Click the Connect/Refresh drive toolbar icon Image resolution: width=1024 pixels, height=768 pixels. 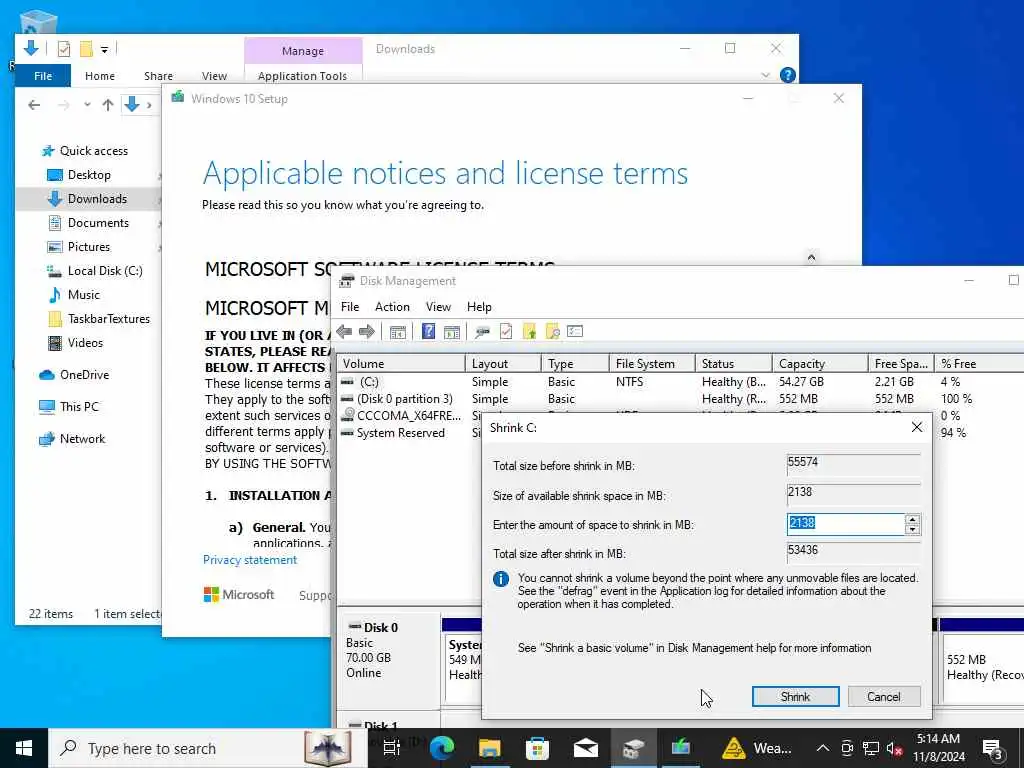pos(483,332)
